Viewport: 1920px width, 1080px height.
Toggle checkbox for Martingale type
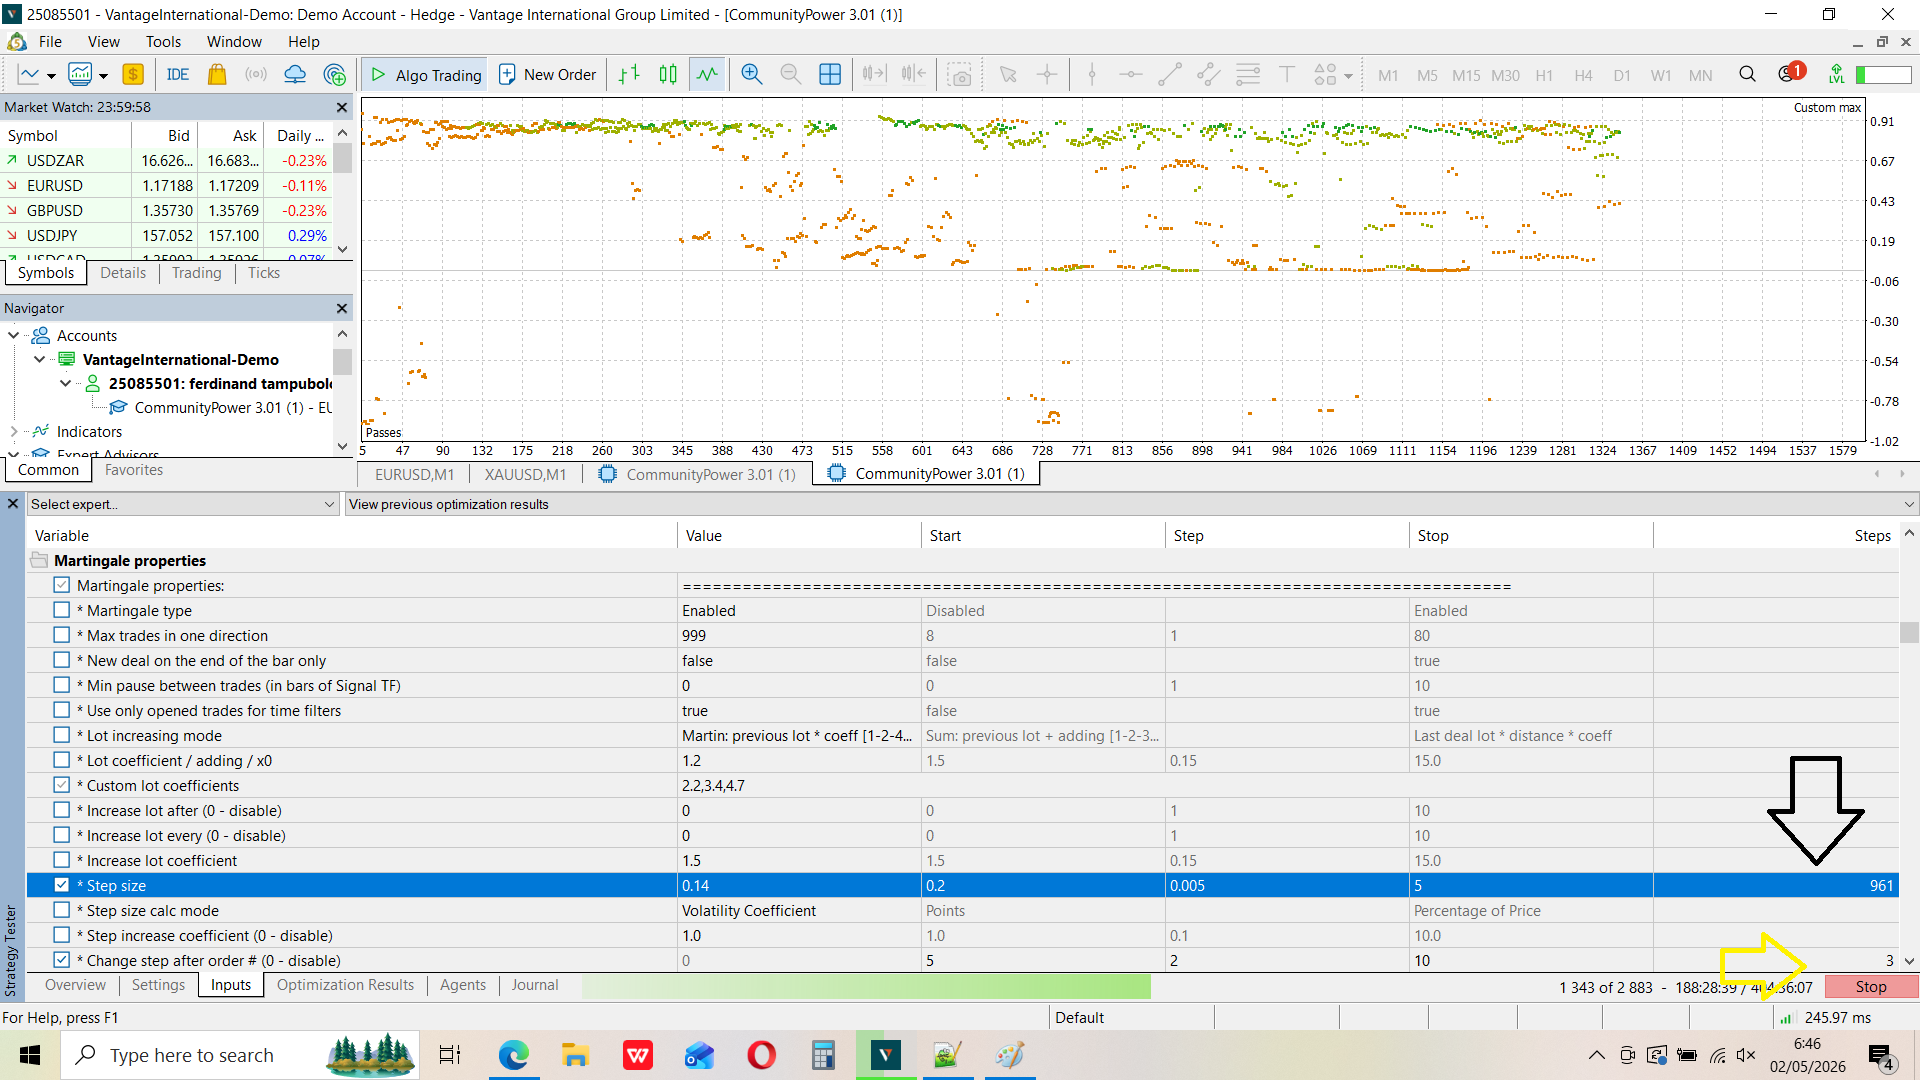tap(62, 610)
